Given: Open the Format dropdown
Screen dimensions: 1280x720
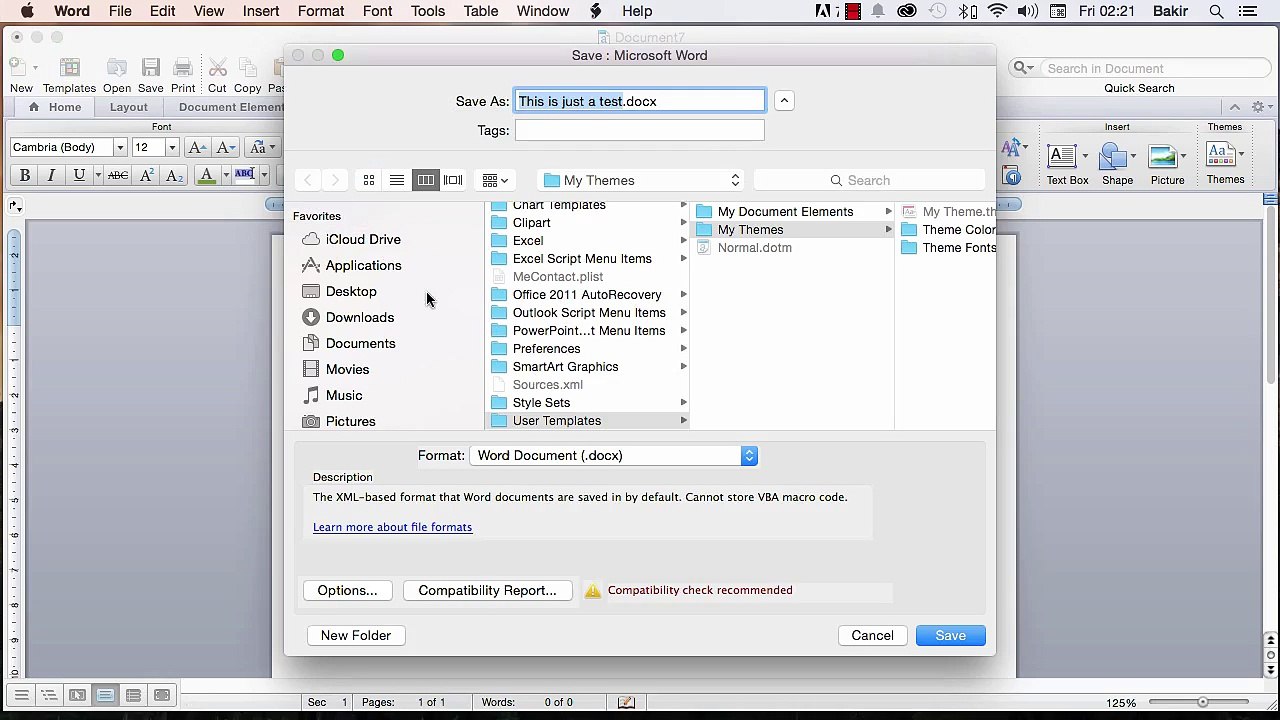Looking at the screenshot, I should (x=613, y=455).
